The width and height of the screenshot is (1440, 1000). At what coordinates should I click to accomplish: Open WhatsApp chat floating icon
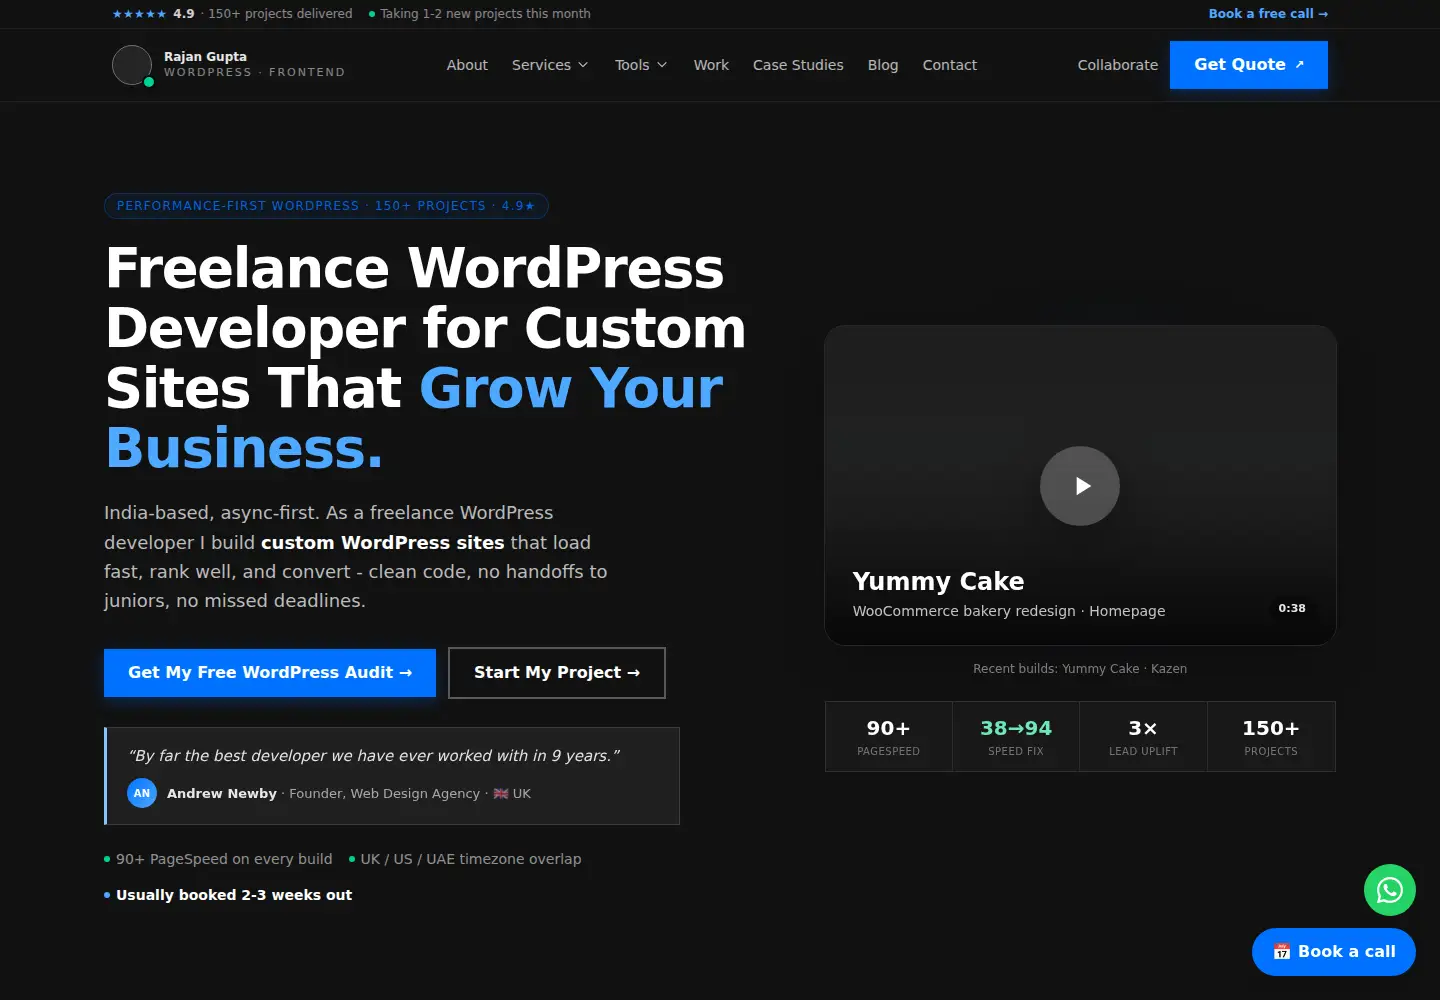pyautogui.click(x=1390, y=890)
